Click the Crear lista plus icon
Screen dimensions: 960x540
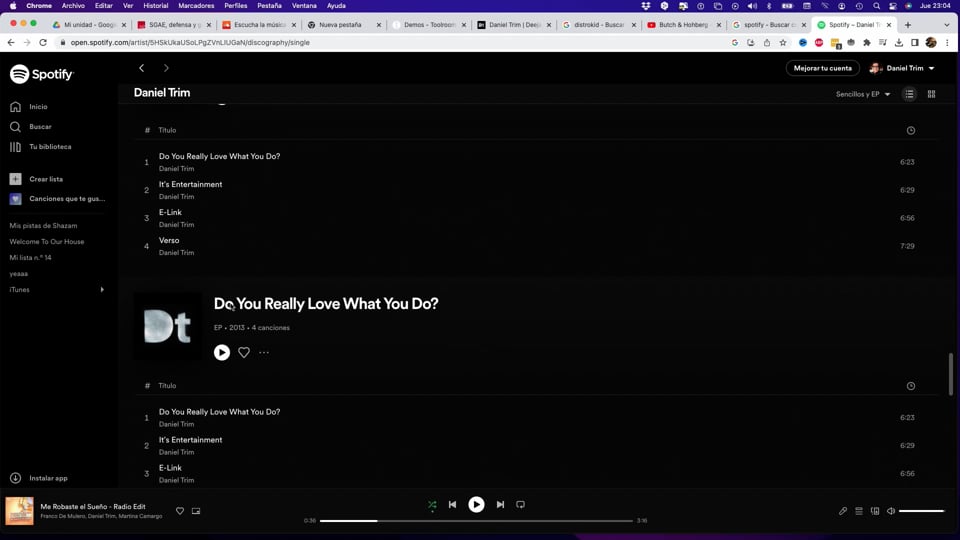point(15,179)
